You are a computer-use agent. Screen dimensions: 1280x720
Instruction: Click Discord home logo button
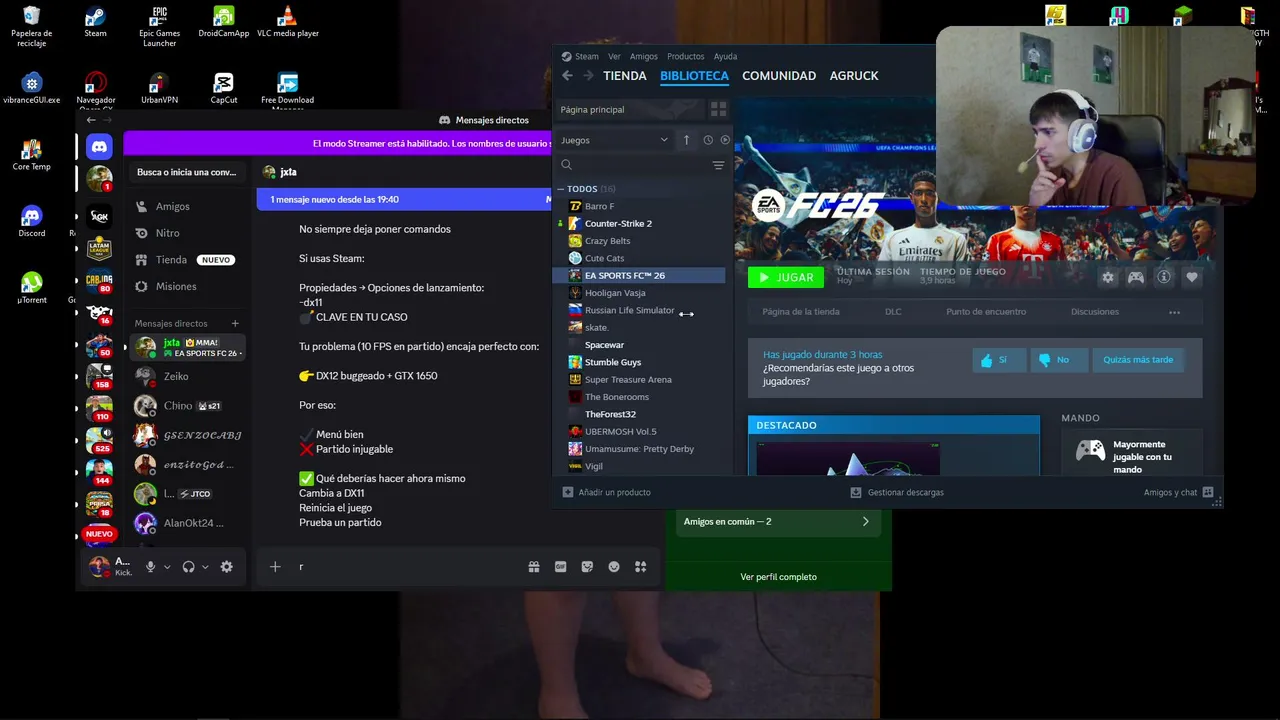pos(99,147)
